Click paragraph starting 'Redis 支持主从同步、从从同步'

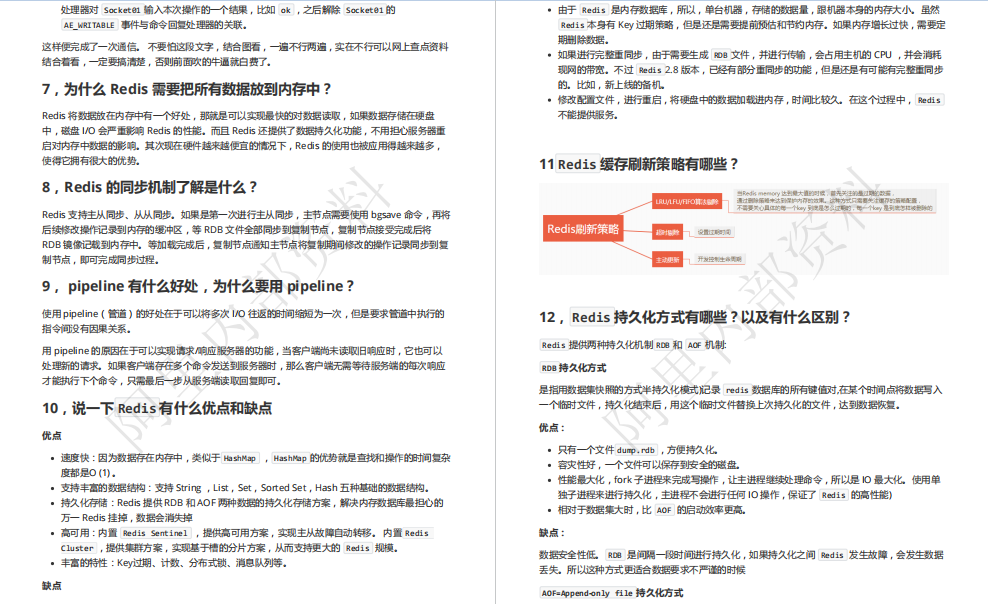point(246,237)
